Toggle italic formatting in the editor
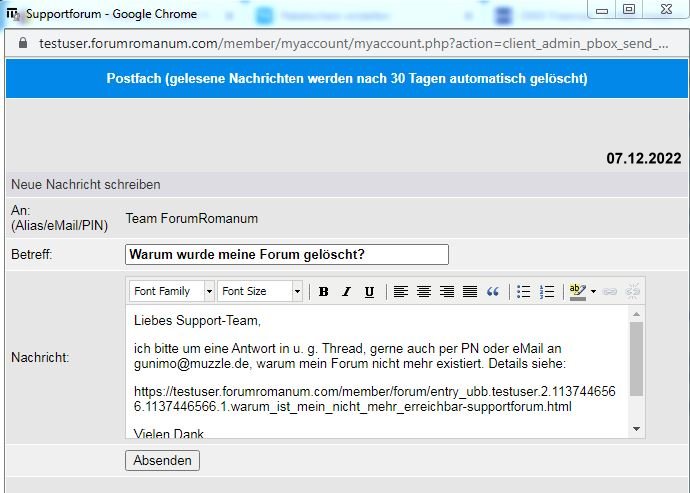Viewport: 690px width, 493px height. [346, 292]
